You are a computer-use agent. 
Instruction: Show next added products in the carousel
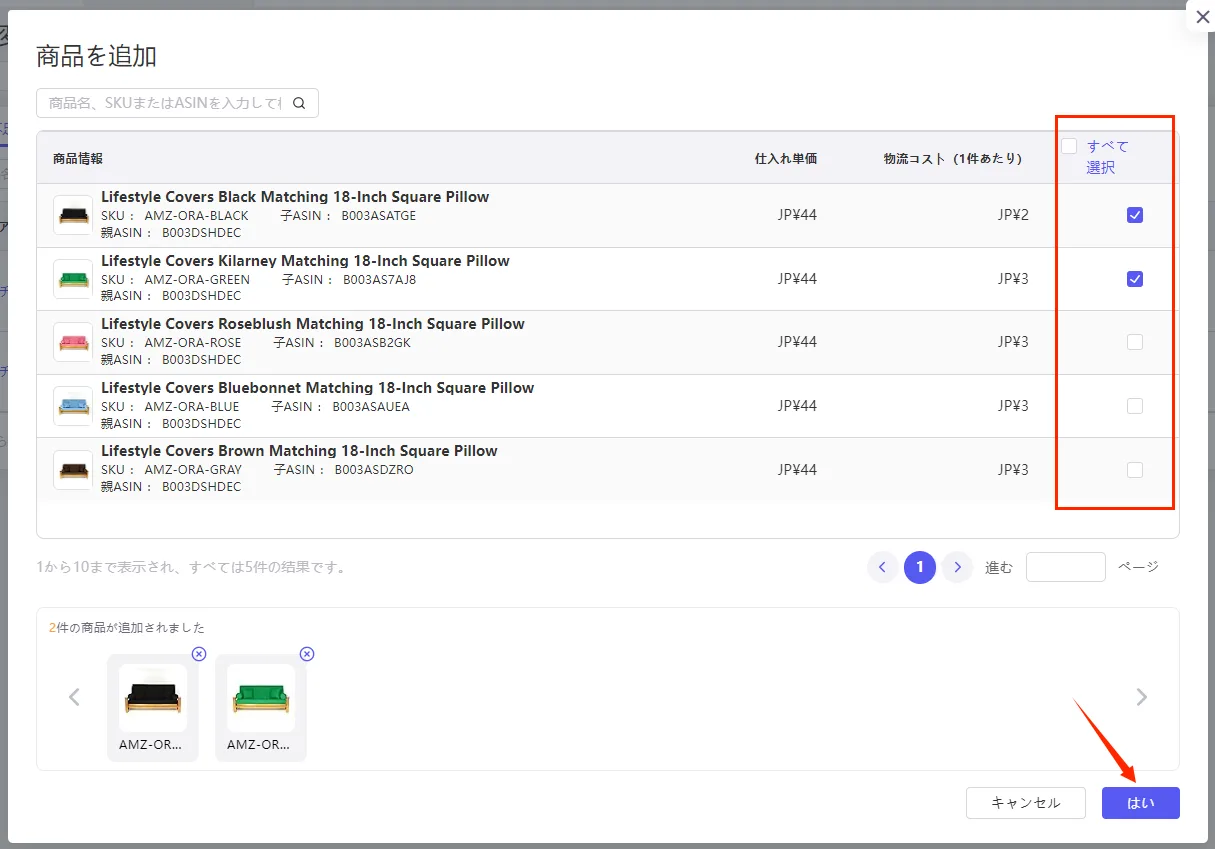pos(1142,697)
